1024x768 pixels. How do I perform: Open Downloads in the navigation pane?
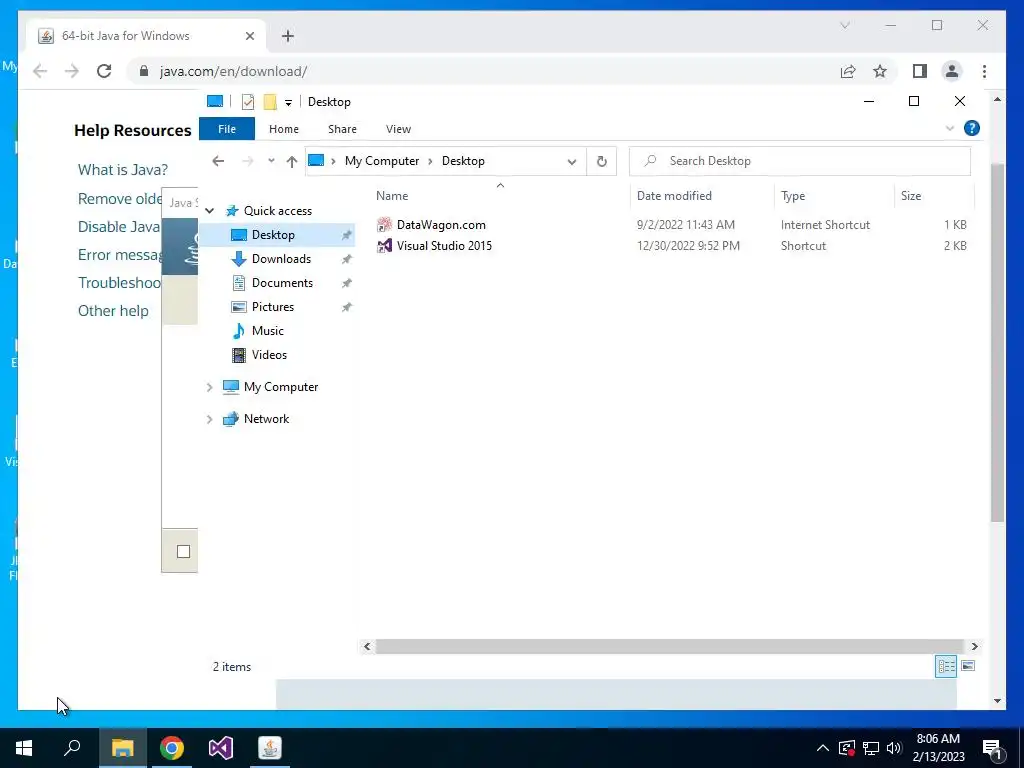click(x=281, y=259)
